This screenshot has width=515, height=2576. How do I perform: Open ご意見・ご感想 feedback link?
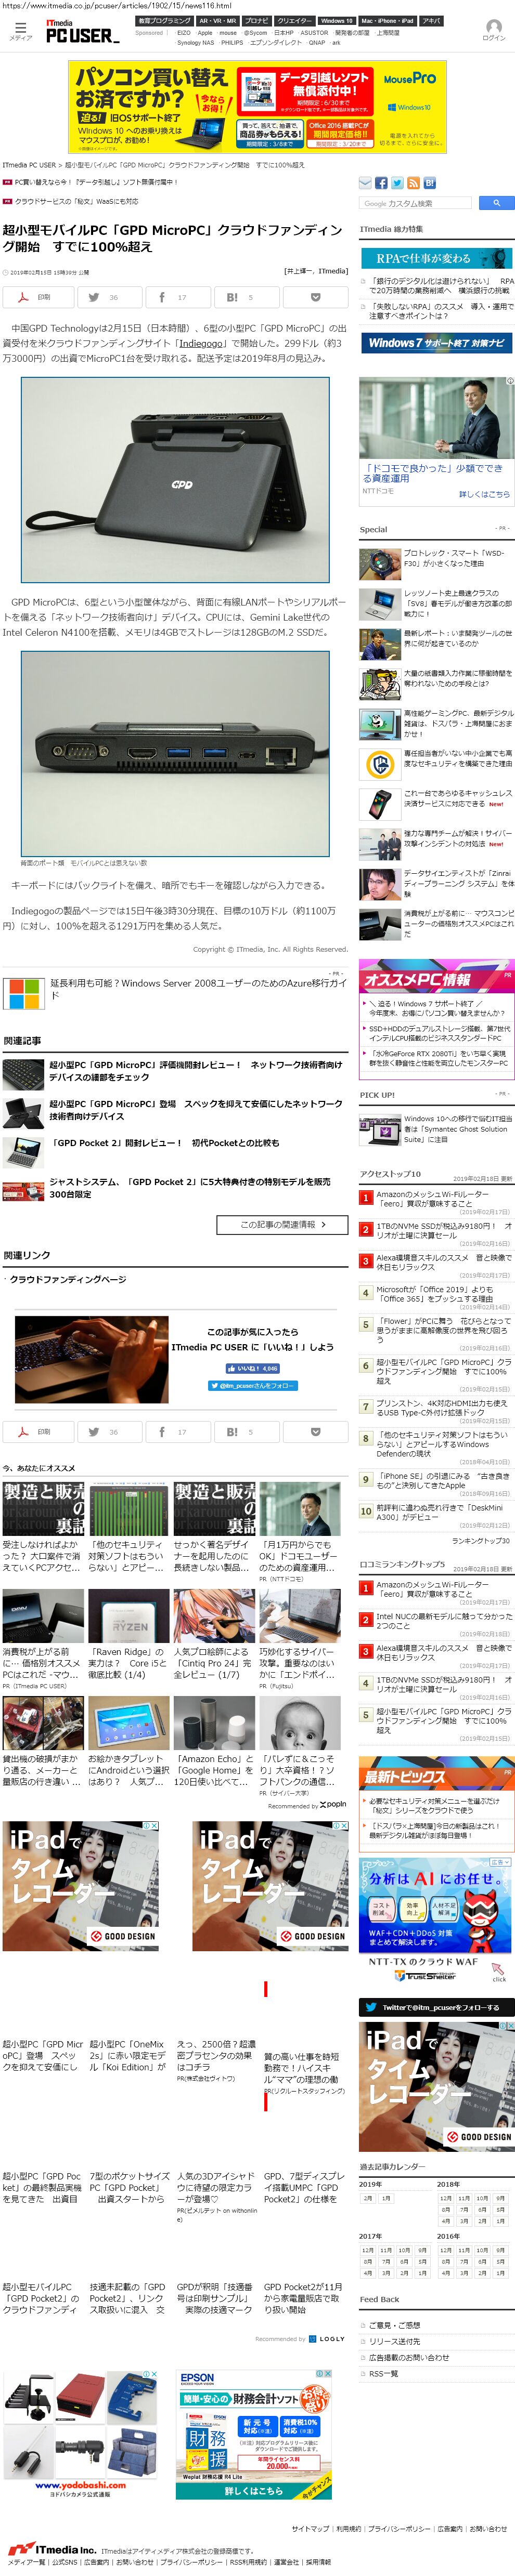(394, 2325)
